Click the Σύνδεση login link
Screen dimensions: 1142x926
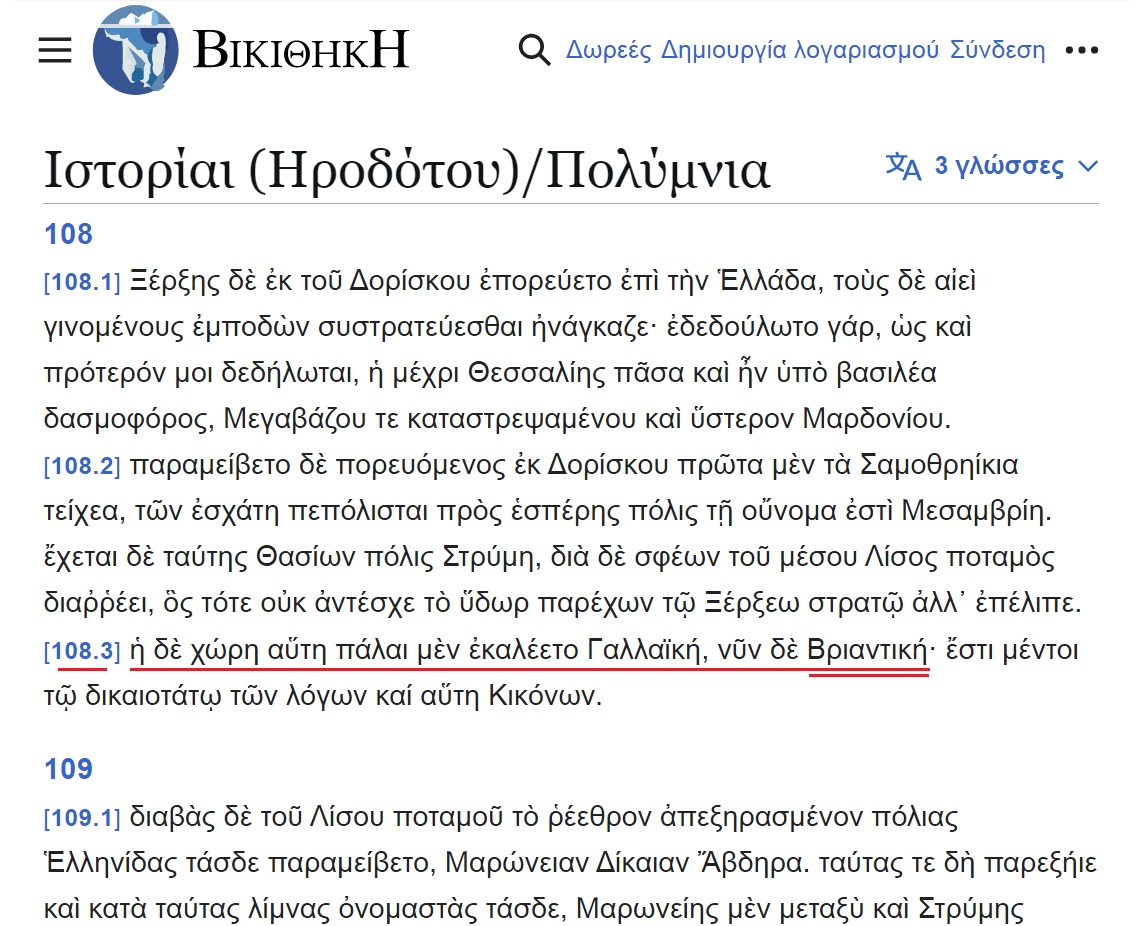[997, 50]
